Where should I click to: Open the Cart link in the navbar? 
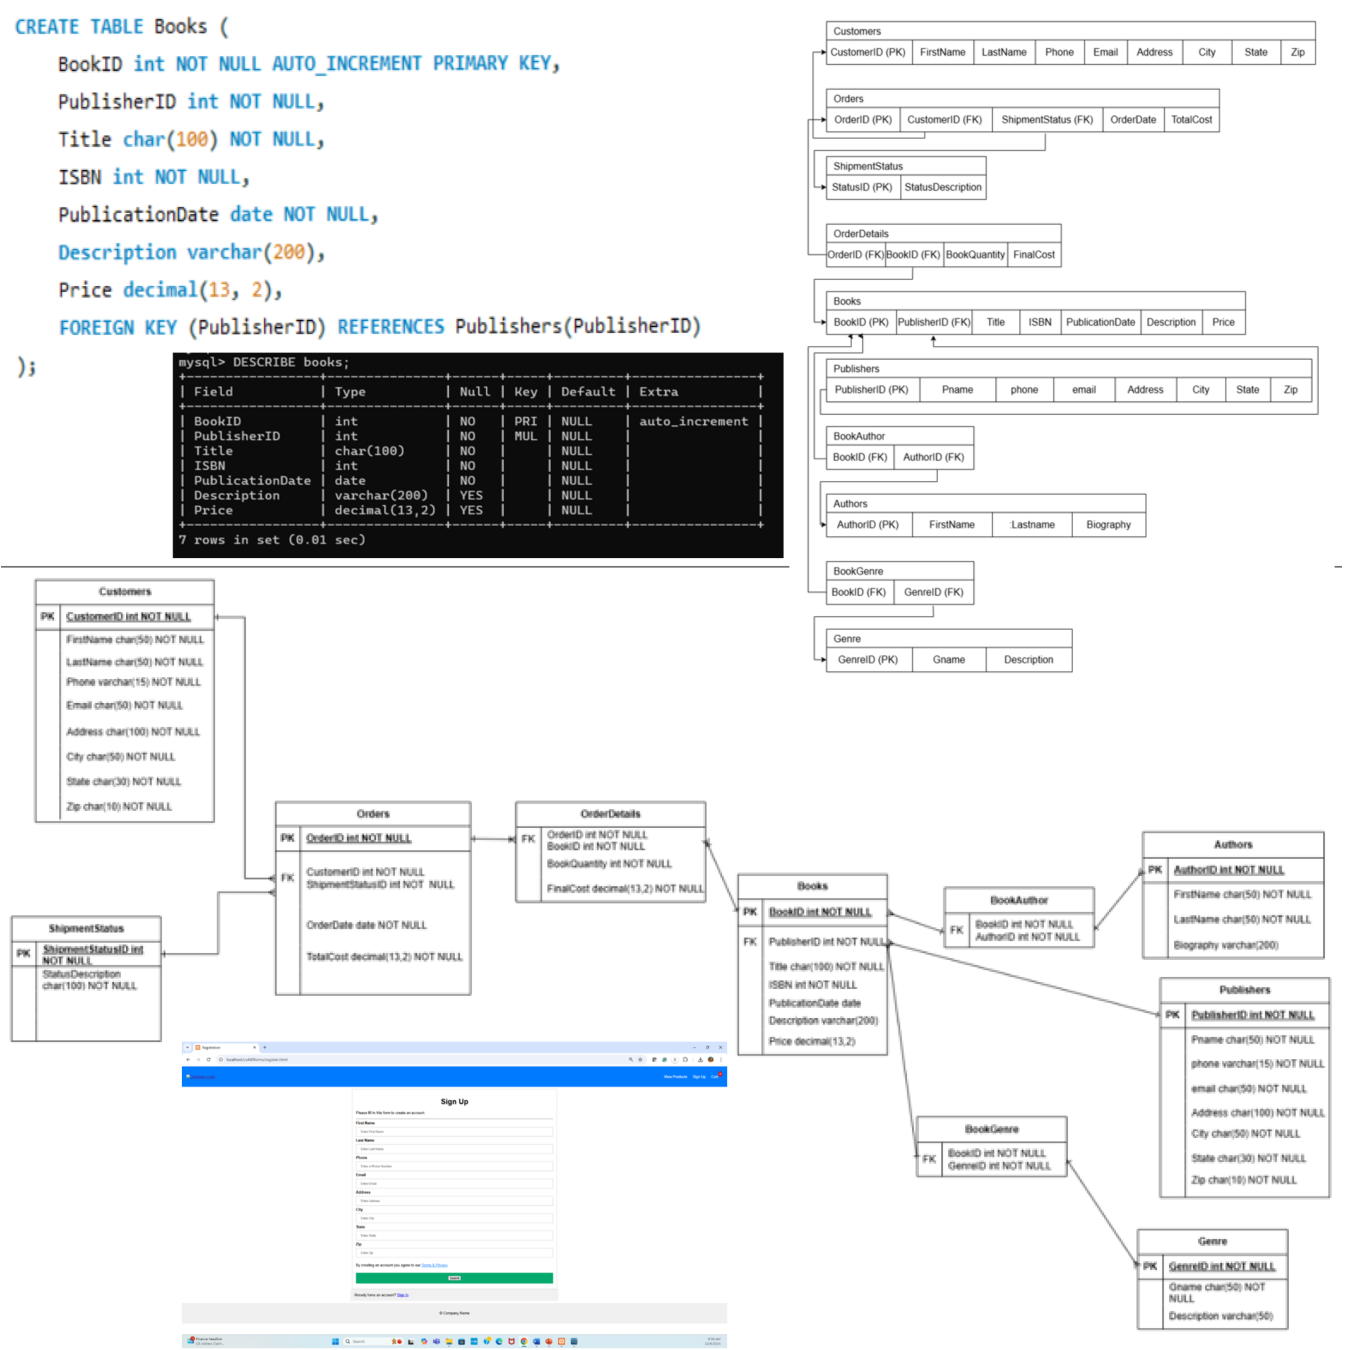pyautogui.click(x=715, y=1077)
